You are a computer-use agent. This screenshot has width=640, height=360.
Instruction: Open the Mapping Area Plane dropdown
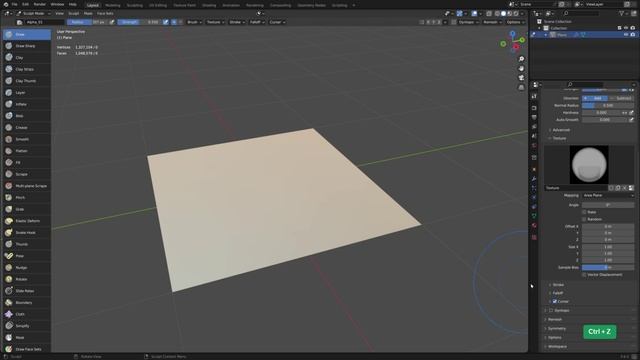608,196
